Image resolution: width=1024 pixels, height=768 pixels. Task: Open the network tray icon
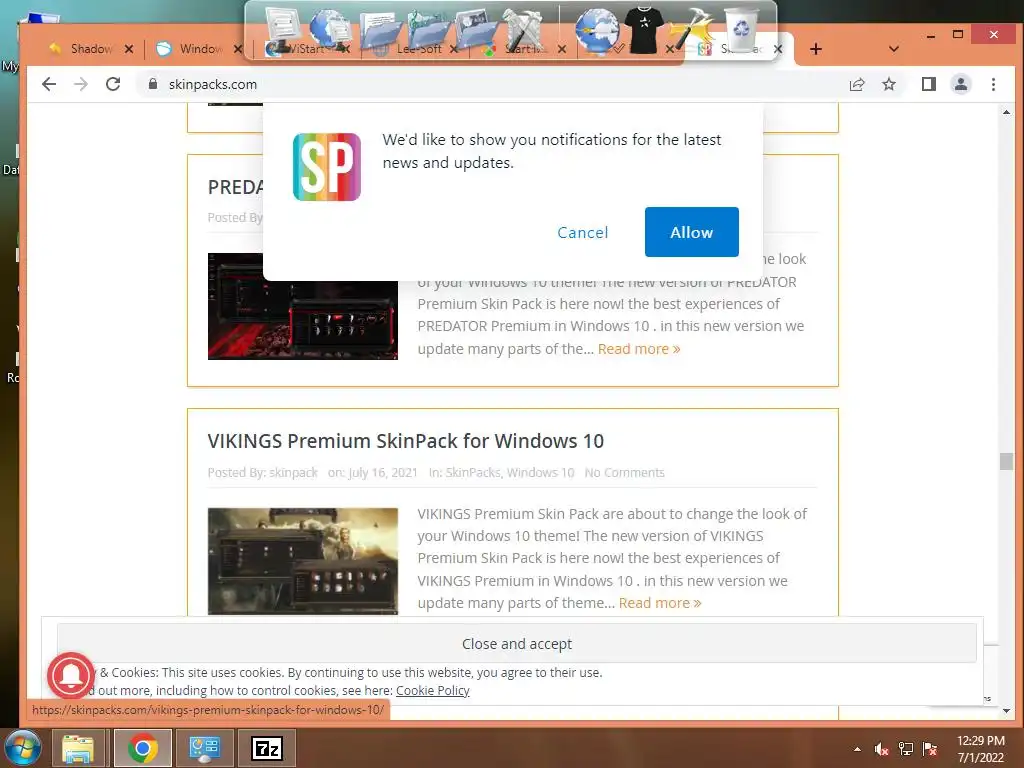point(906,749)
